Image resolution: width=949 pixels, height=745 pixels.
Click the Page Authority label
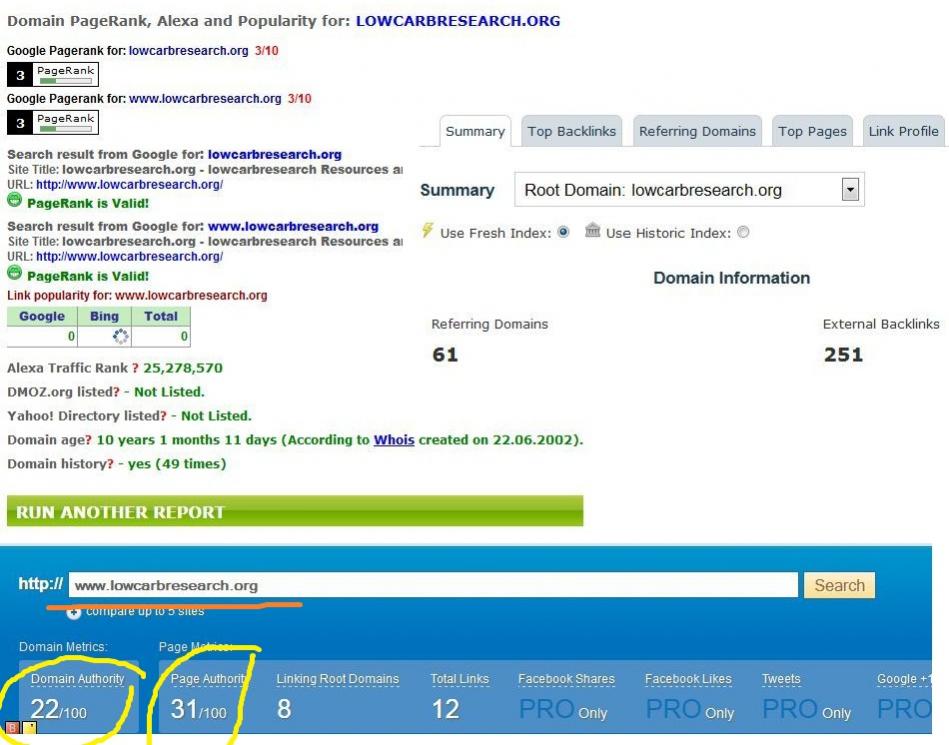click(209, 679)
